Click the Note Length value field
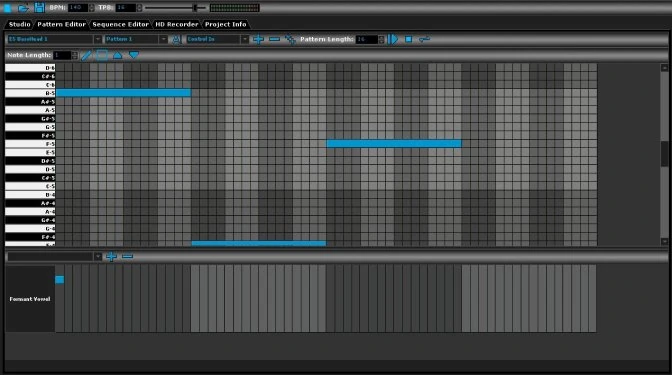This screenshot has height=375, width=672. click(62, 55)
